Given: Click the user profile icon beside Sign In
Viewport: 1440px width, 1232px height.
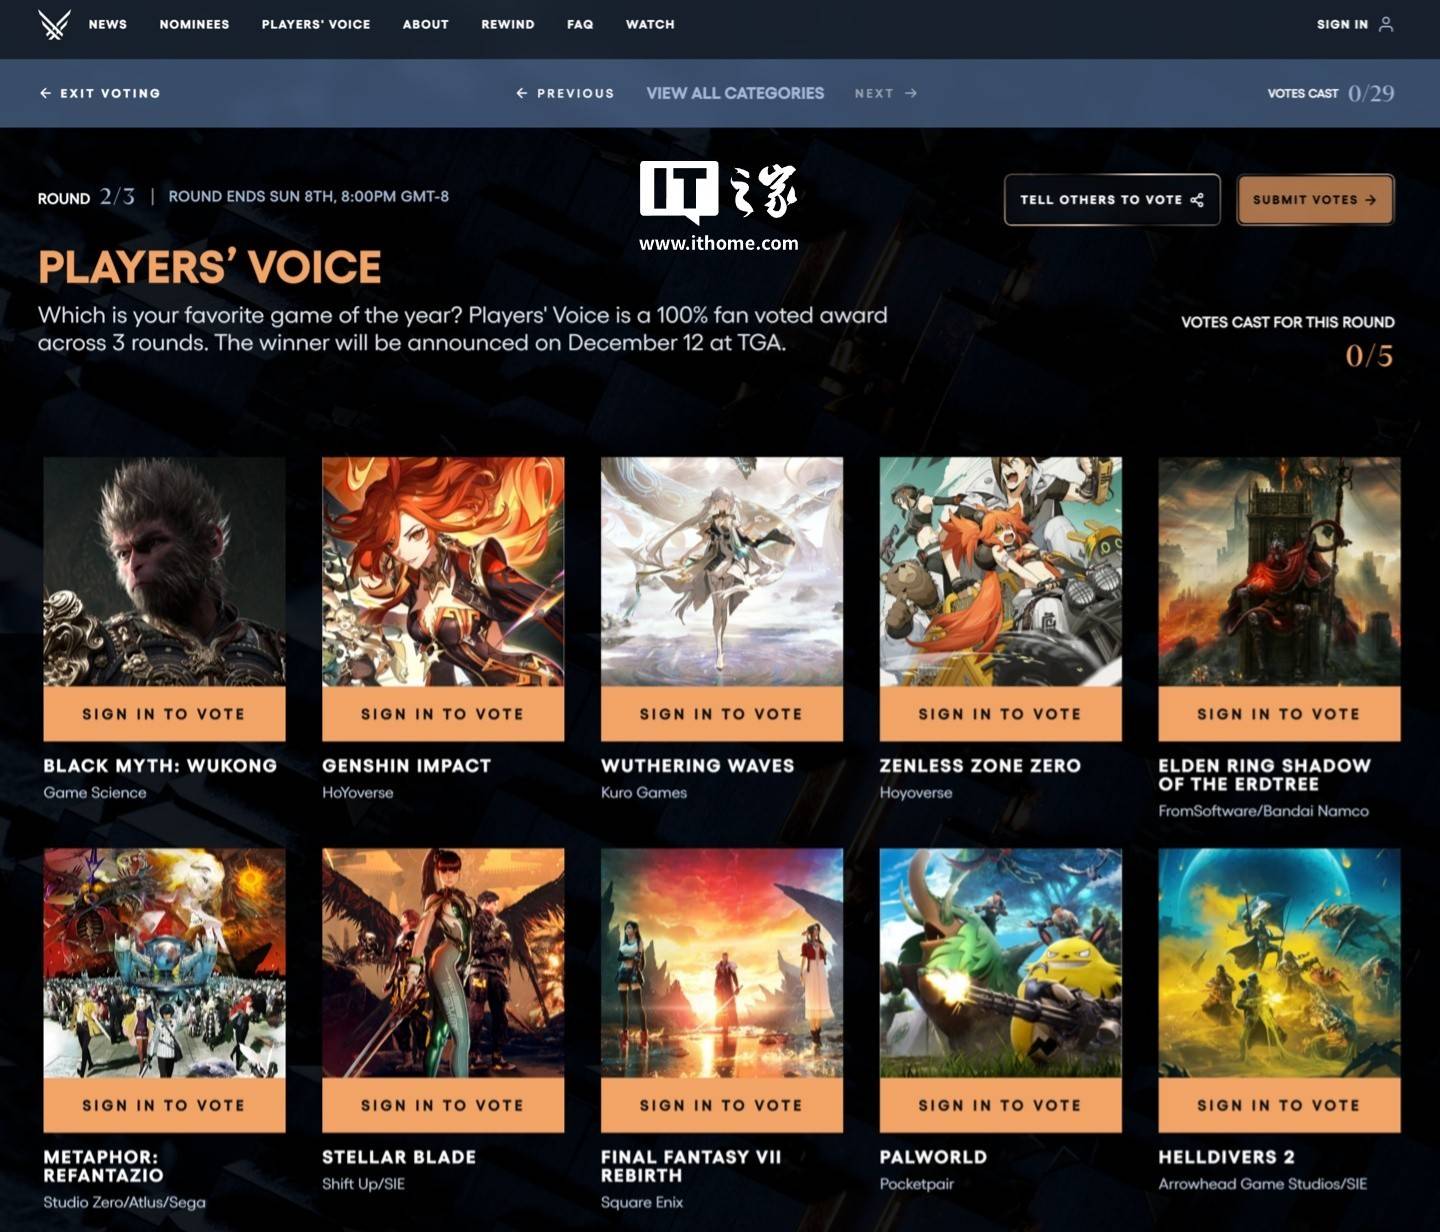Looking at the screenshot, I should pyautogui.click(x=1386, y=24).
